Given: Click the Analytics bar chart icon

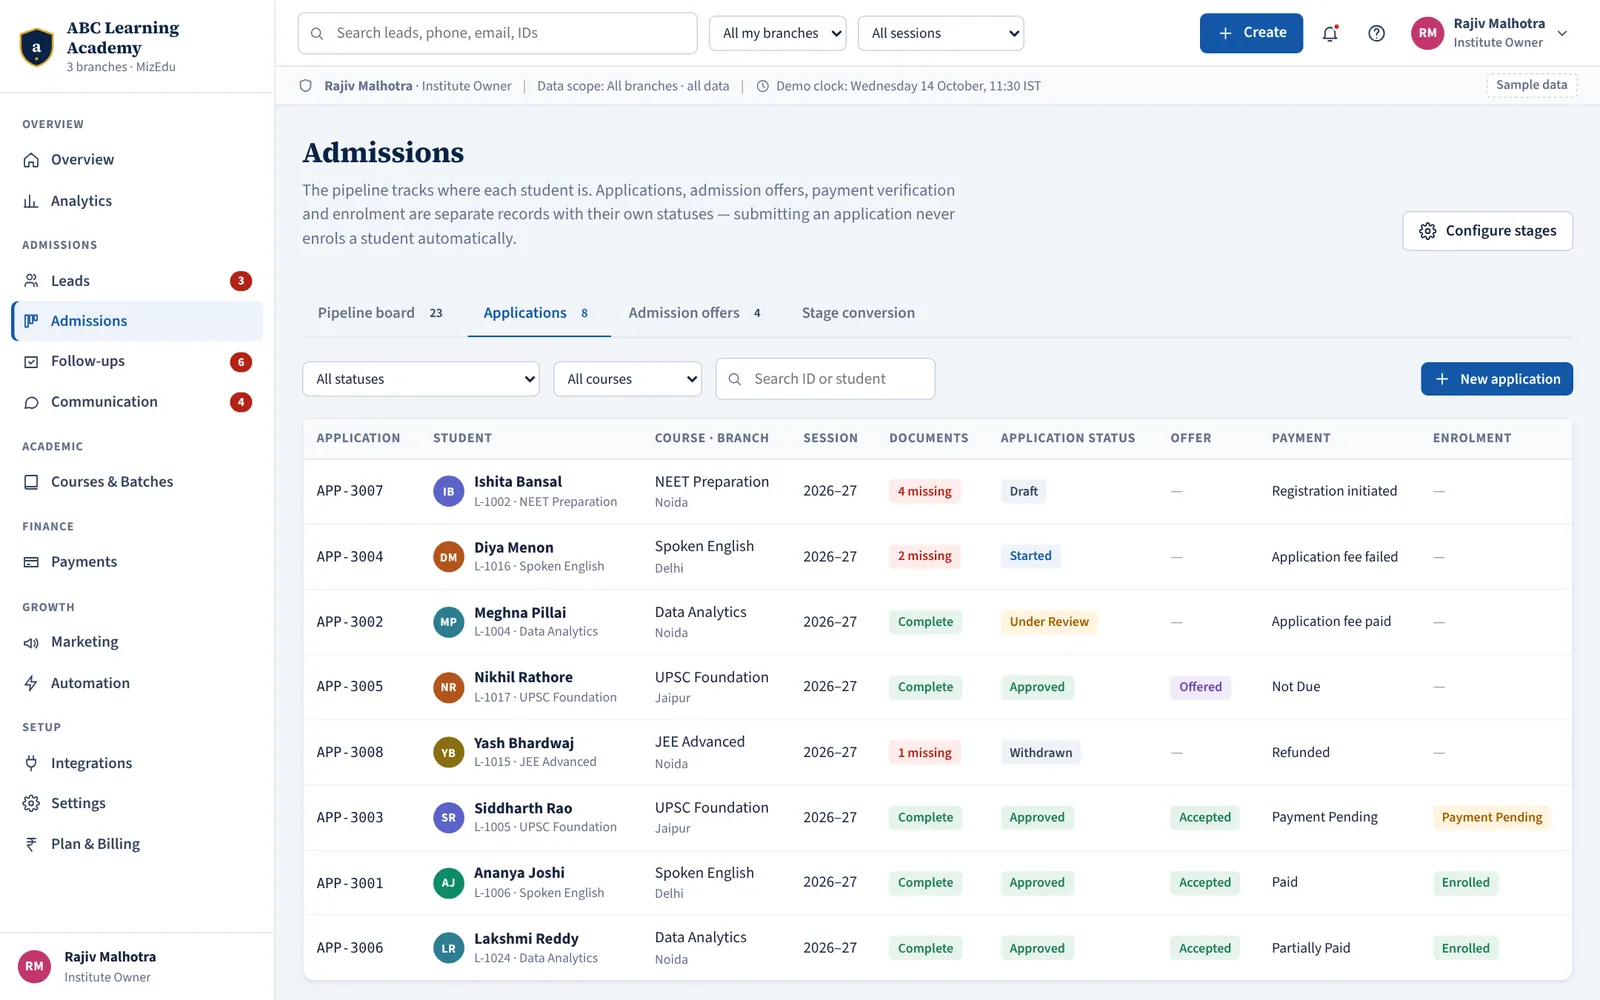Looking at the screenshot, I should pyautogui.click(x=31, y=201).
